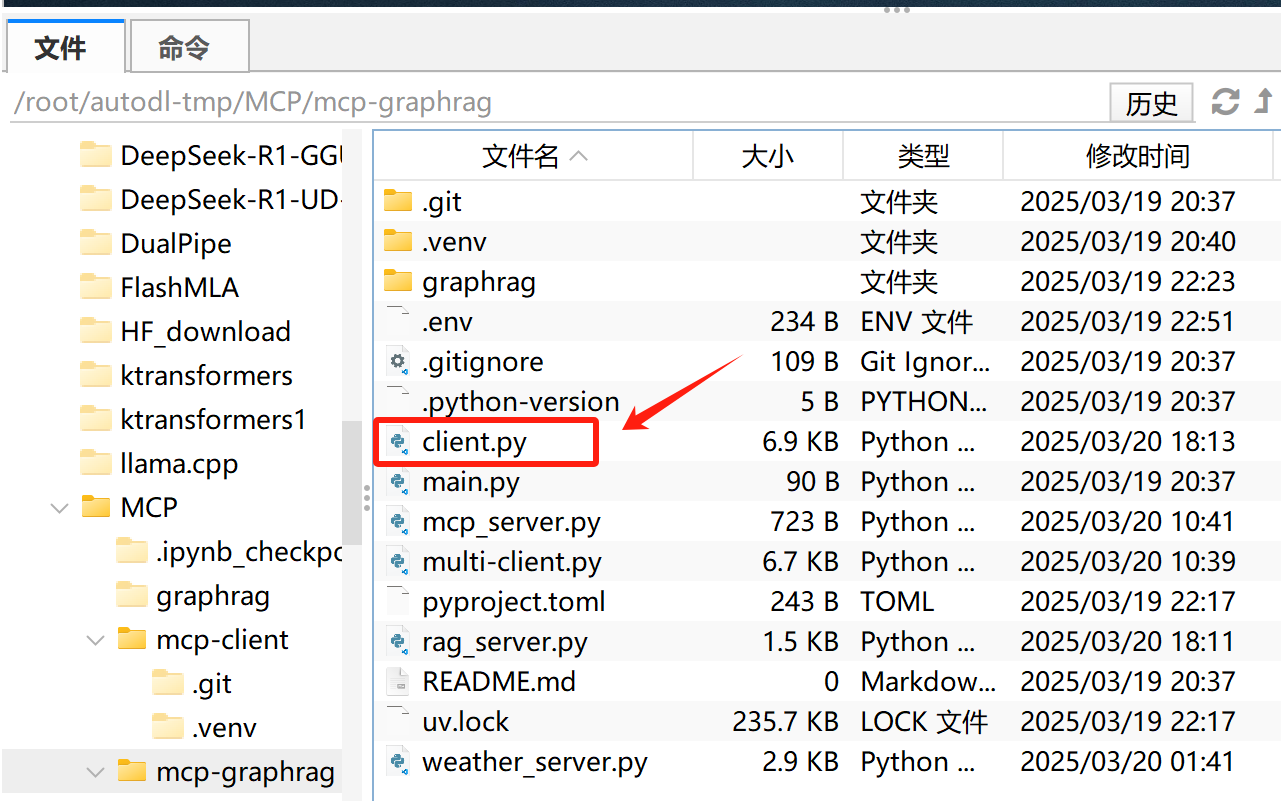Sort by the 大小 column header

pyautogui.click(x=768, y=156)
